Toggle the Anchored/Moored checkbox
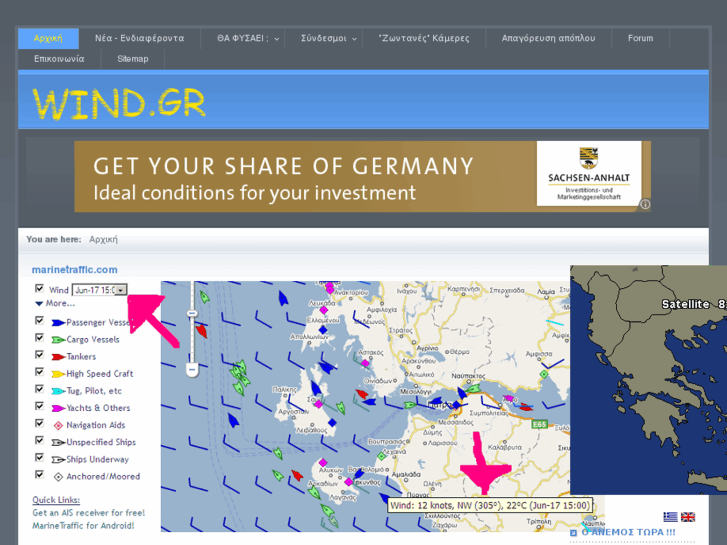Image resolution: width=727 pixels, height=545 pixels. (x=39, y=475)
